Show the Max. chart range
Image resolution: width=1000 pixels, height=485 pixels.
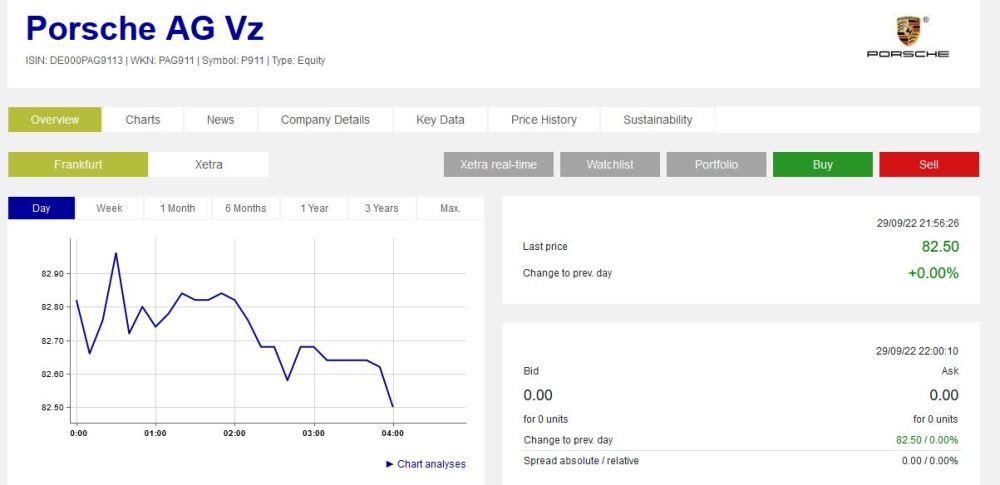[450, 208]
